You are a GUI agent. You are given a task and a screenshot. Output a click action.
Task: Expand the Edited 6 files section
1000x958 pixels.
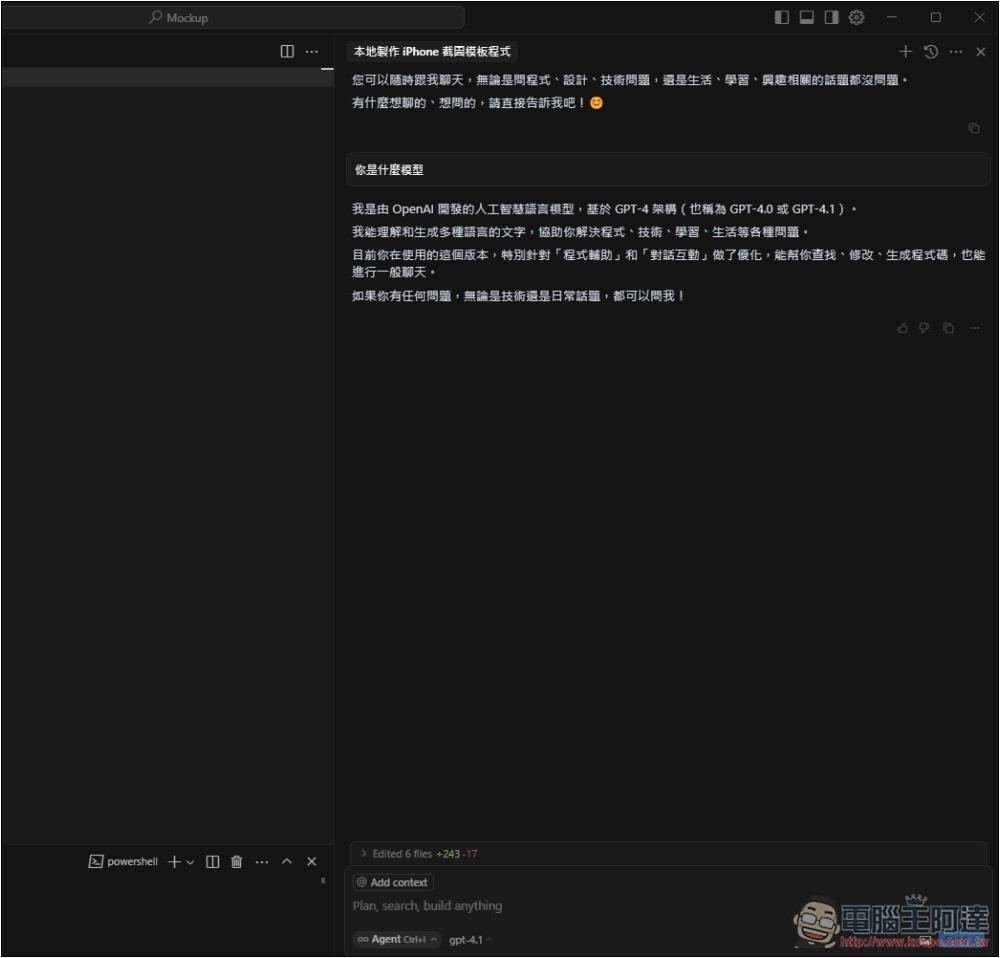(x=364, y=854)
